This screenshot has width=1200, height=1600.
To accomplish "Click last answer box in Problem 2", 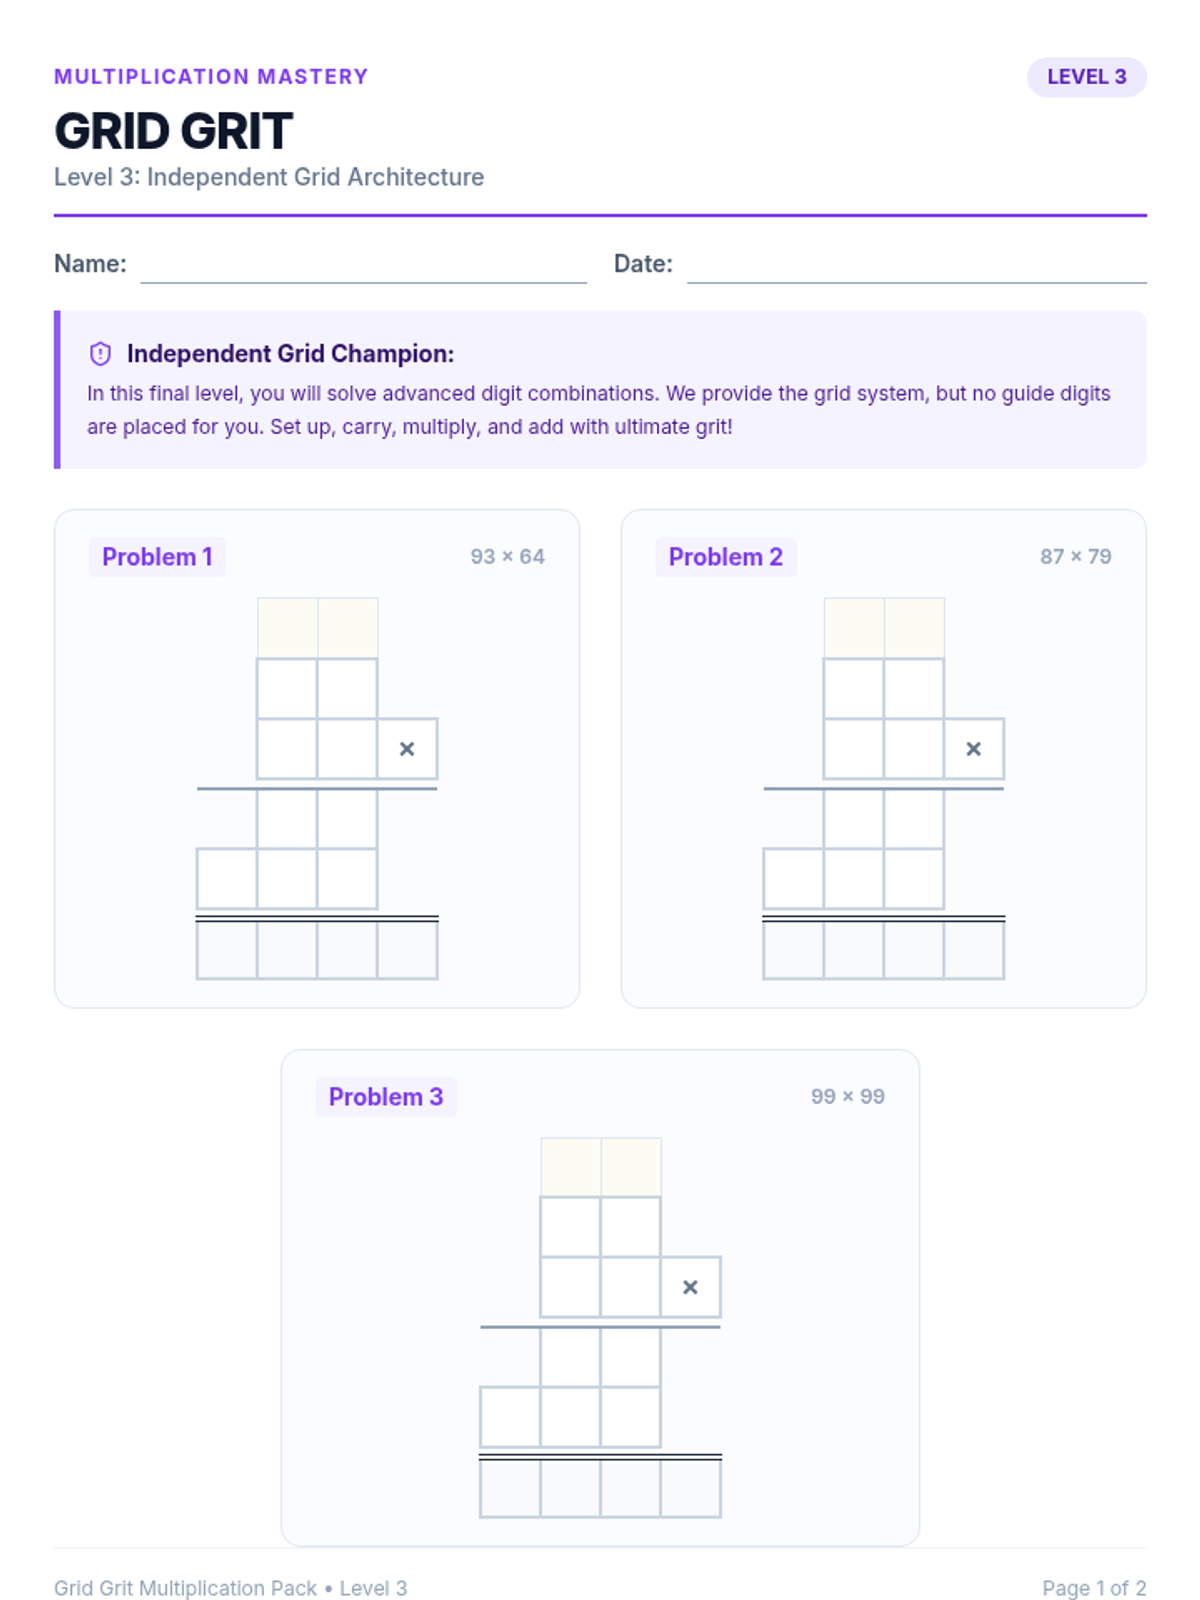I will point(974,950).
